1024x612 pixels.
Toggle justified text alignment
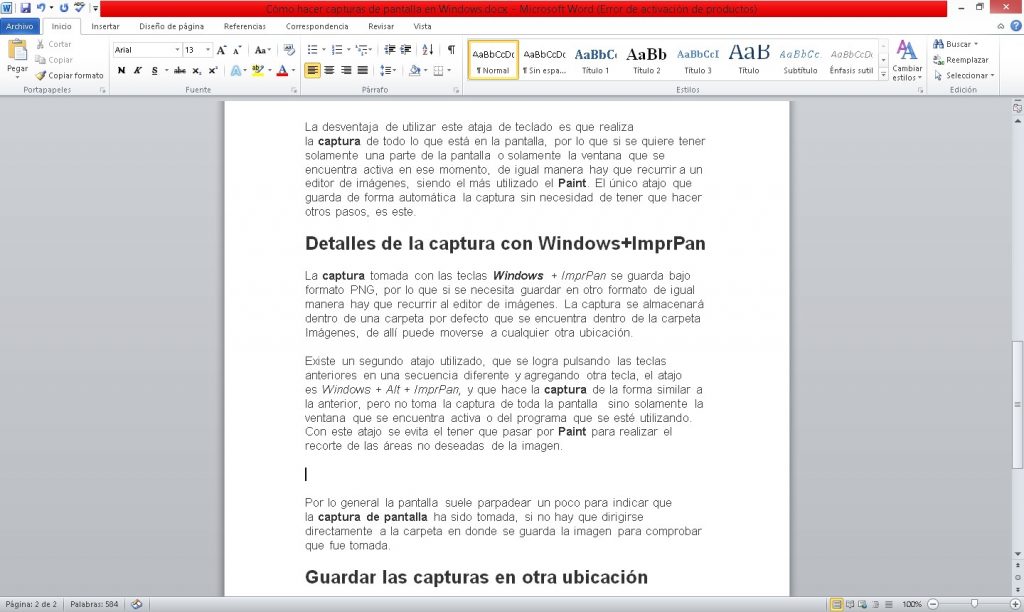[x=362, y=69]
